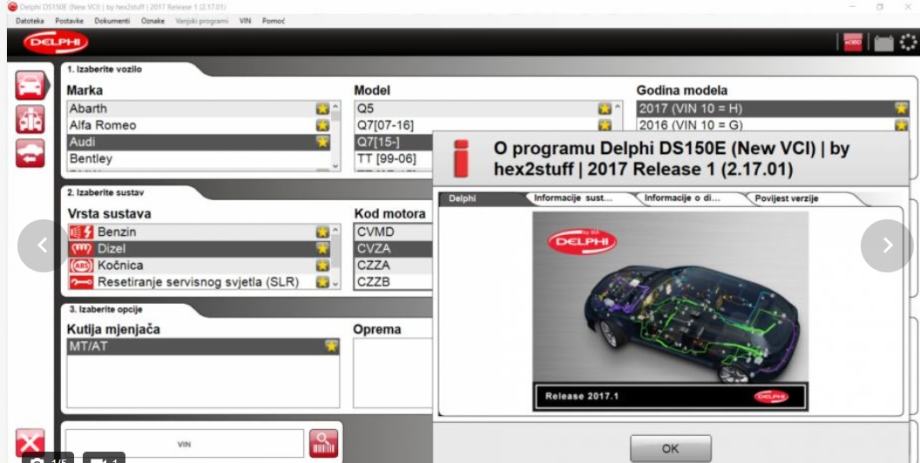Open the VIN menu
Image resolution: width=920 pixels, height=463 pixels.
coord(245,21)
